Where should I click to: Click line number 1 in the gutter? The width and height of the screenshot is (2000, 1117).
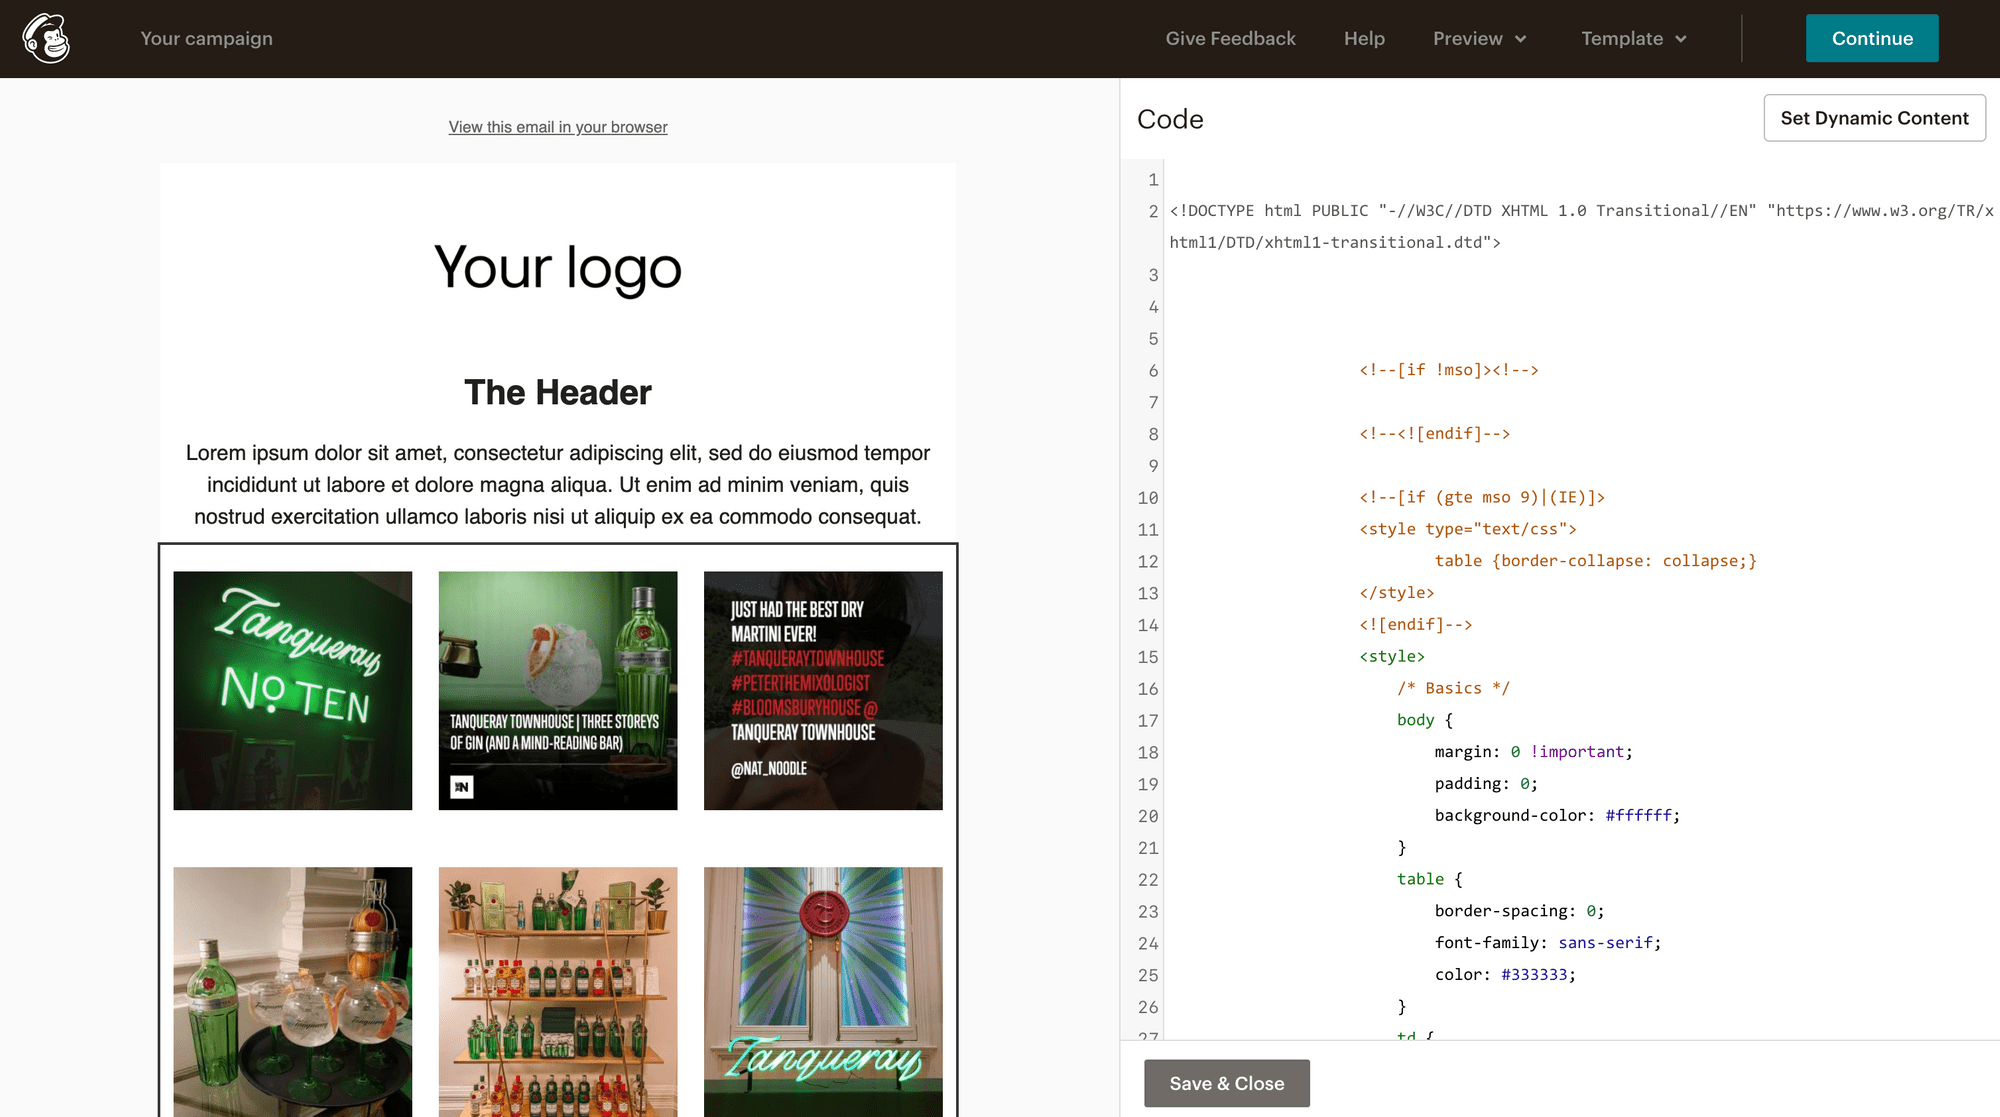click(x=1152, y=180)
